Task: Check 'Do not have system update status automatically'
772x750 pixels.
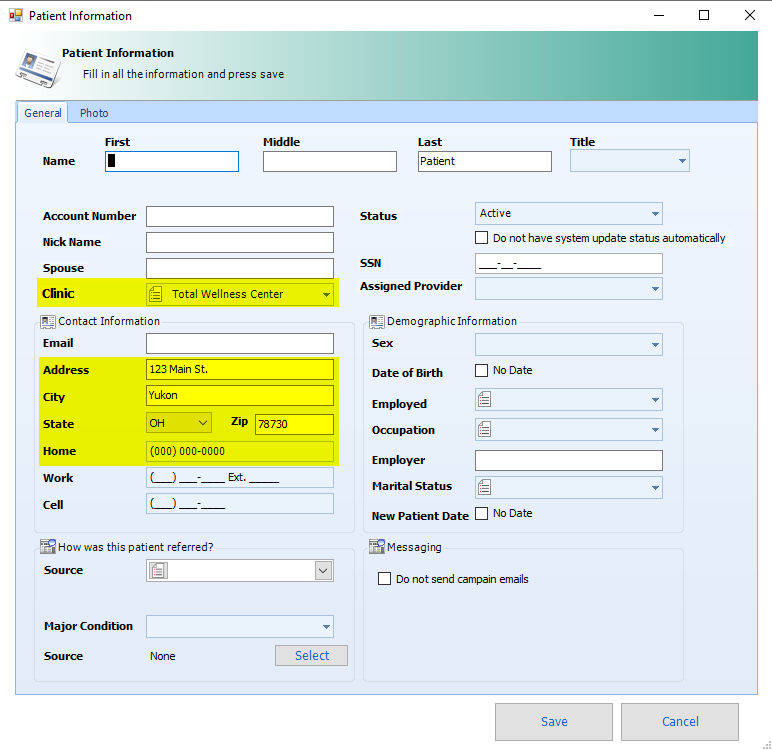Action: point(481,238)
